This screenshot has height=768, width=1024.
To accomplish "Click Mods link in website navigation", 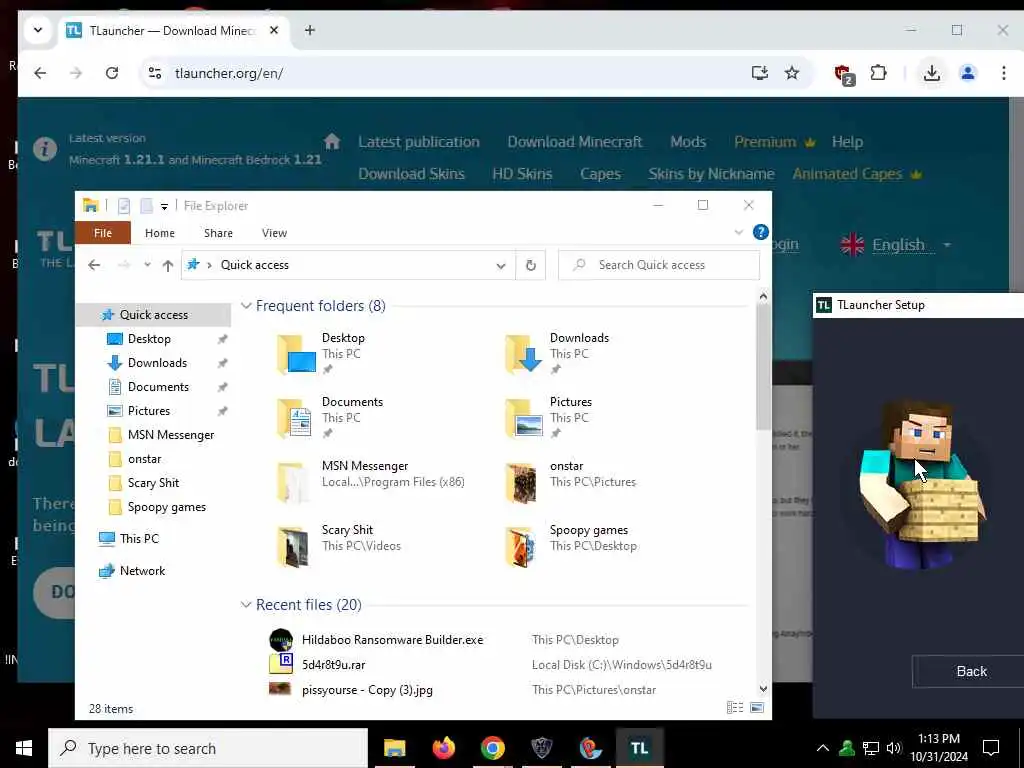I will click(688, 142).
